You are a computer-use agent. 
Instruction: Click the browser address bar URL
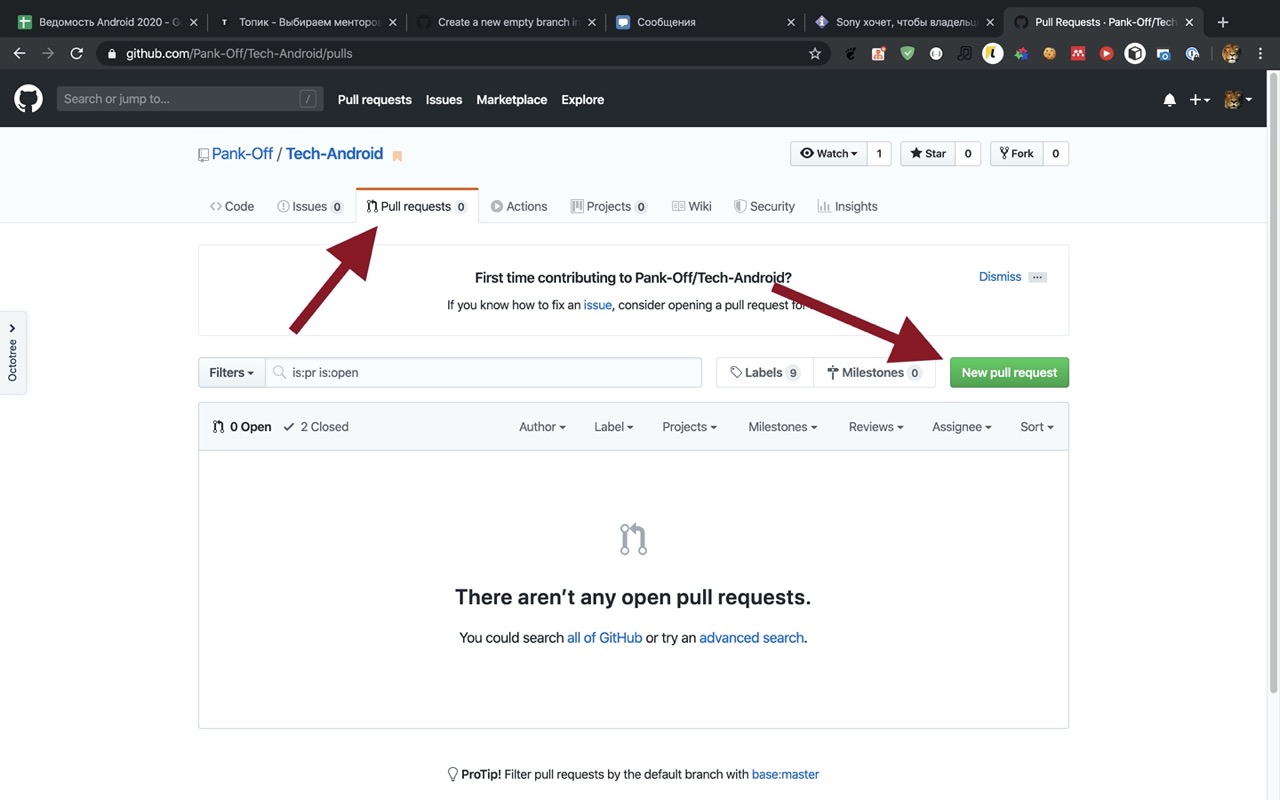tap(239, 54)
